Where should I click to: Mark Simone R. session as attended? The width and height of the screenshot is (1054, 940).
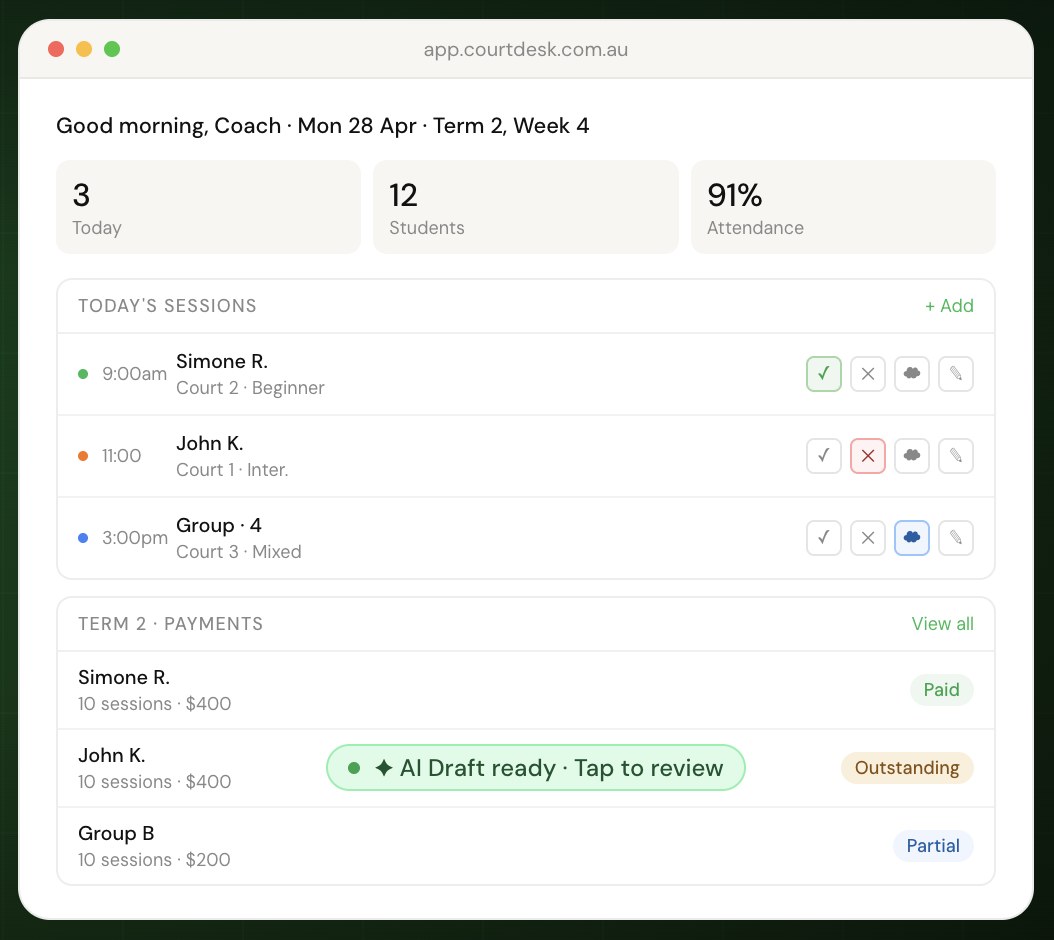(x=823, y=374)
